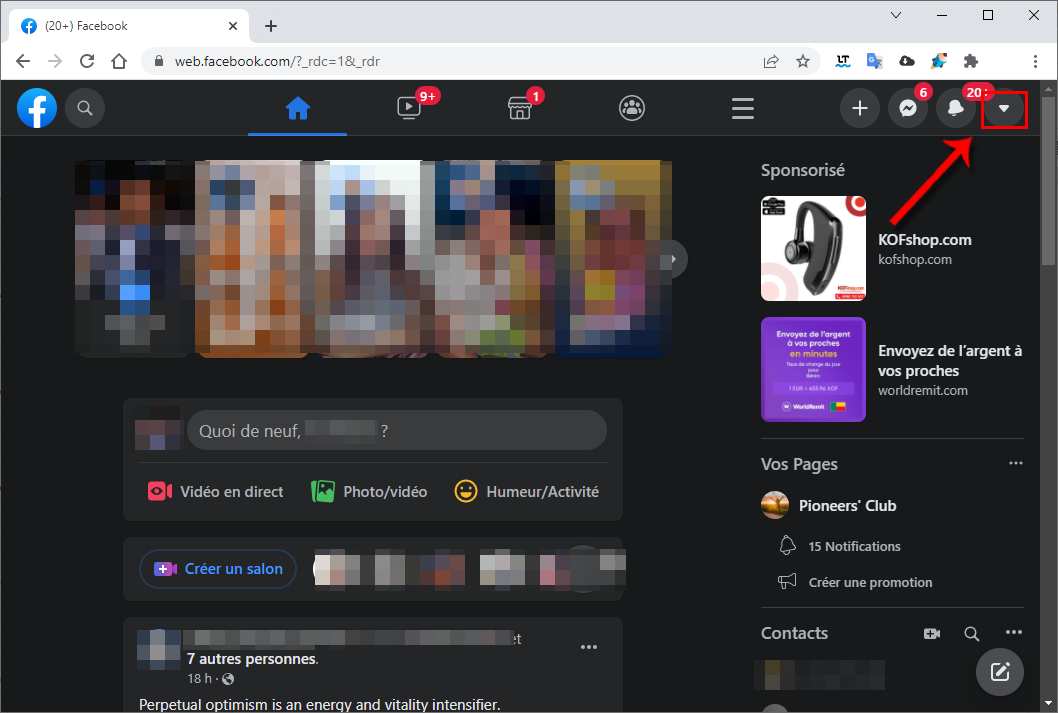Bookmark this page with the star
Screen dimensions: 1058x713
(x=802, y=61)
